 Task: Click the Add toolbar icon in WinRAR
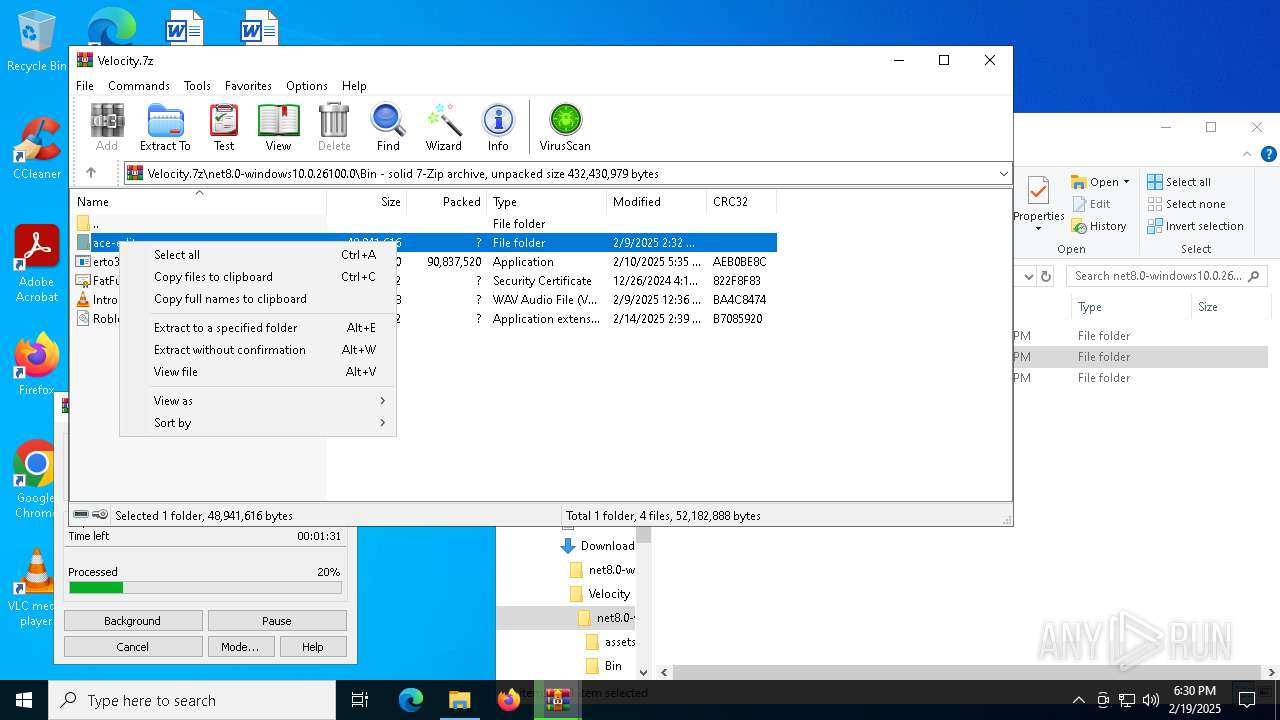pos(107,127)
